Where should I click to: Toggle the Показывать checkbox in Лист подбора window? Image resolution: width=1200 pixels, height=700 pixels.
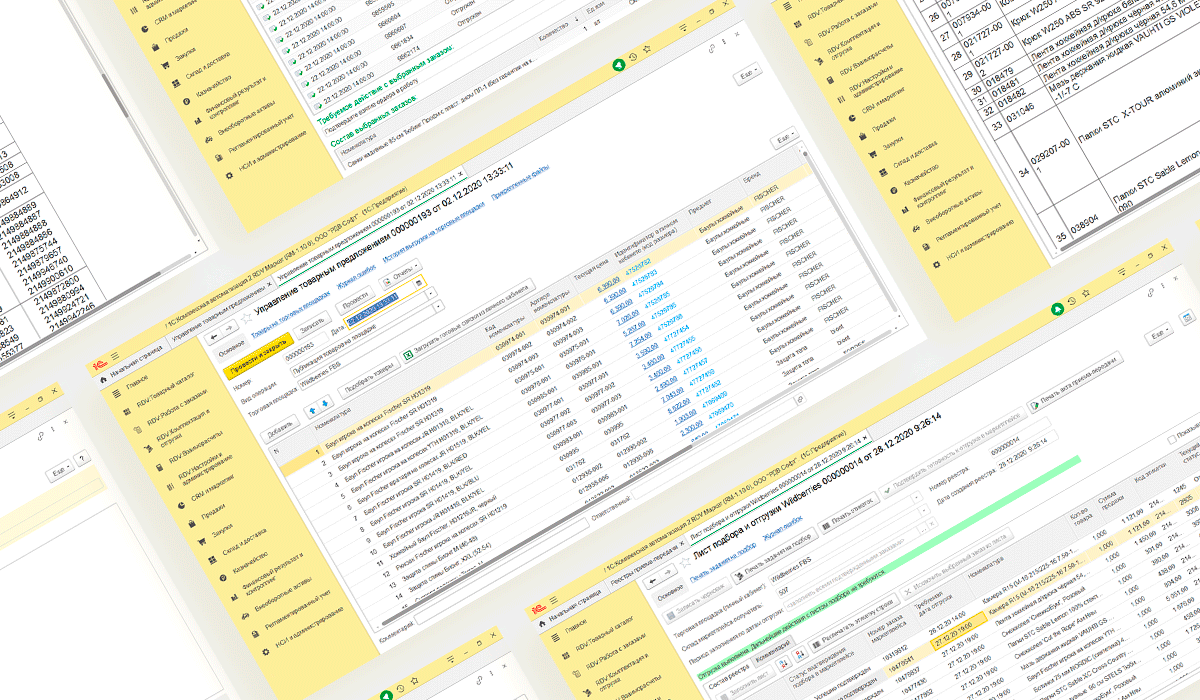coord(1170,441)
